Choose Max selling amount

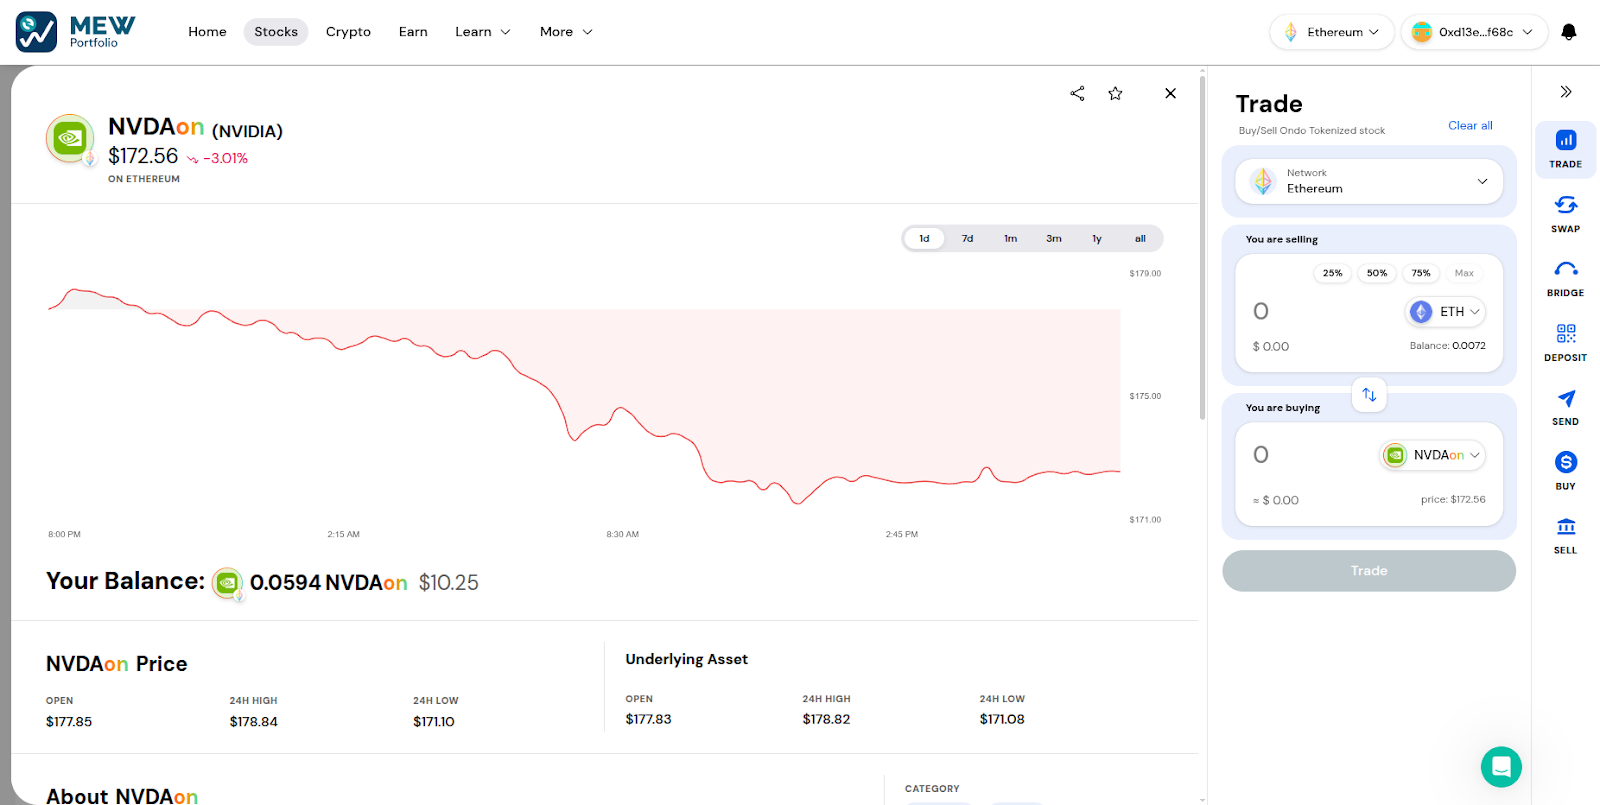tap(1464, 273)
